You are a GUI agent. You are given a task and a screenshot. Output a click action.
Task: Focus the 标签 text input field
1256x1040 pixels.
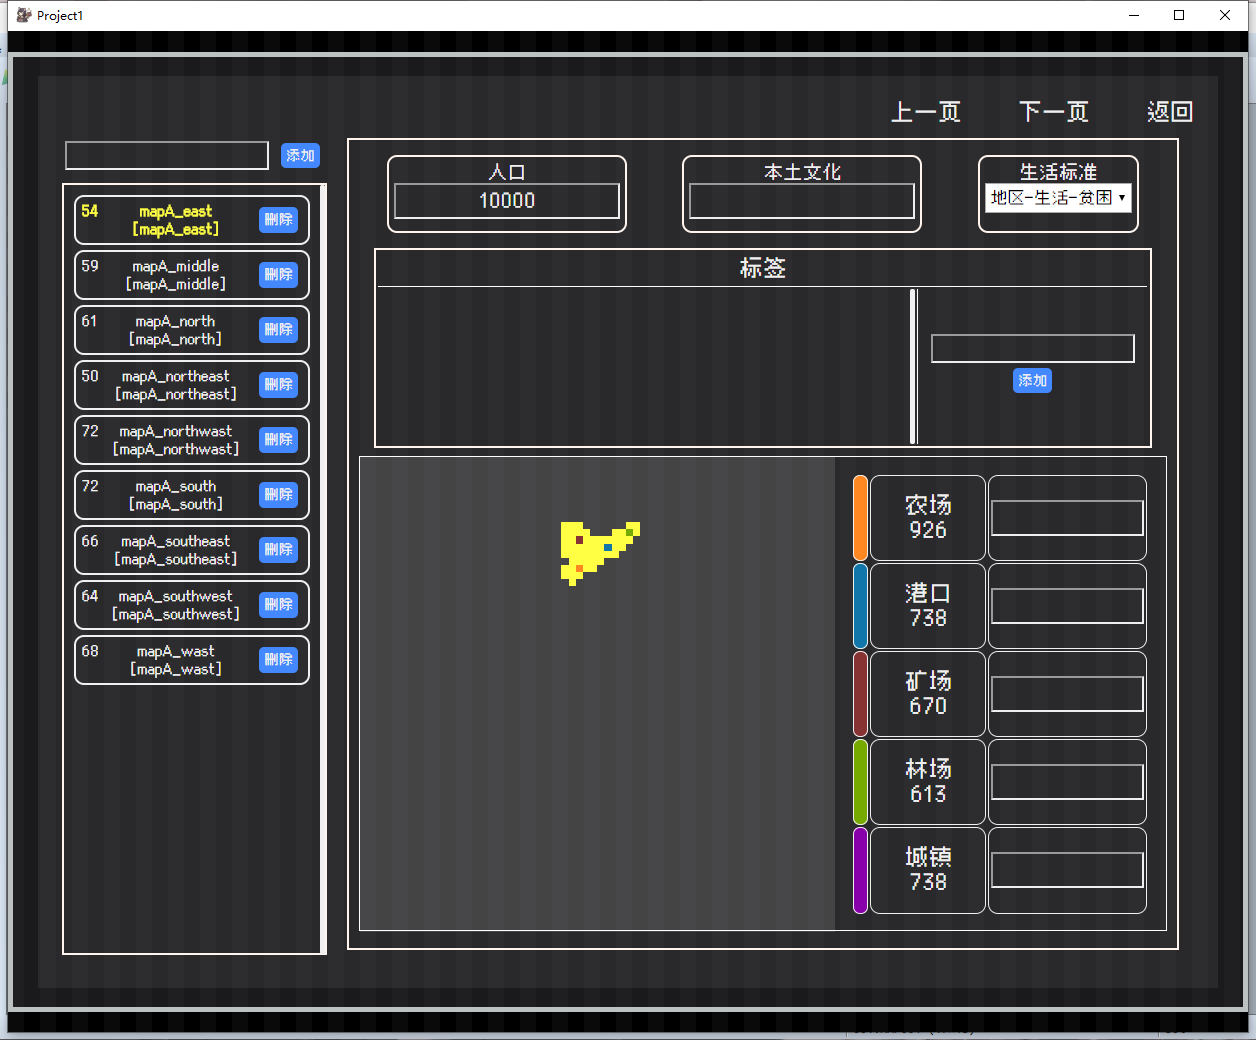1033,348
